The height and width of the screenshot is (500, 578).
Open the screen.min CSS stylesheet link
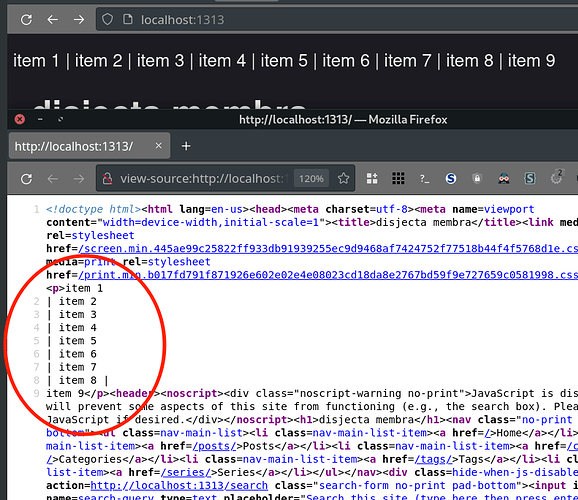pos(328,249)
